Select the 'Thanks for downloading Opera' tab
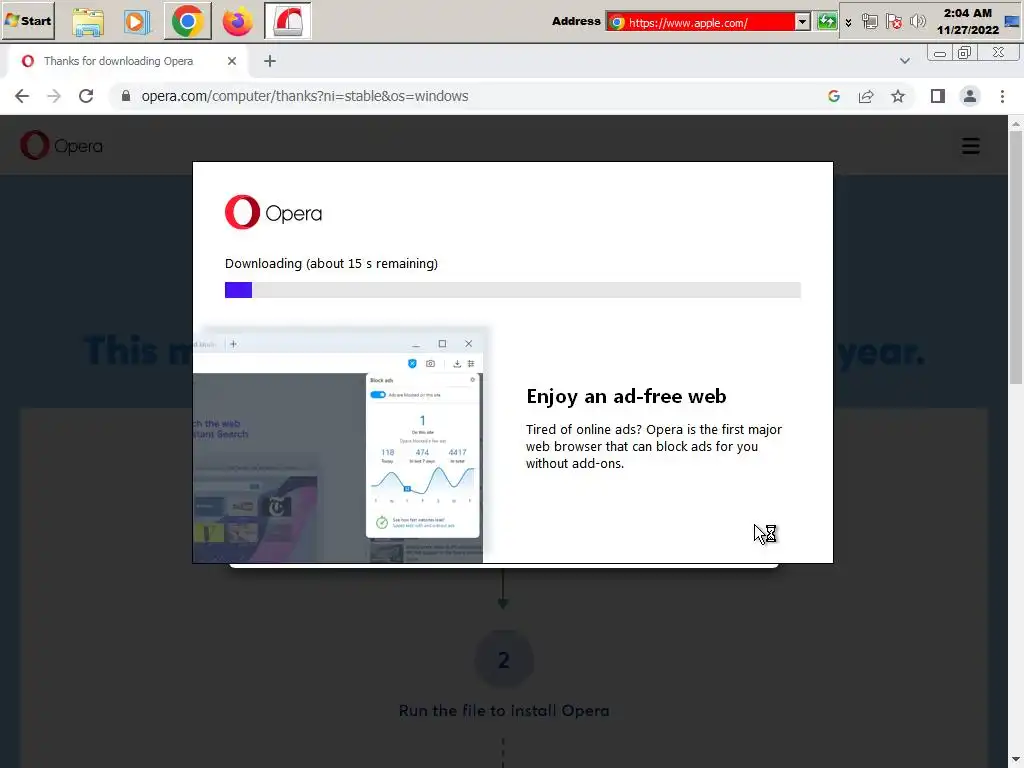The width and height of the screenshot is (1024, 768). pos(118,61)
